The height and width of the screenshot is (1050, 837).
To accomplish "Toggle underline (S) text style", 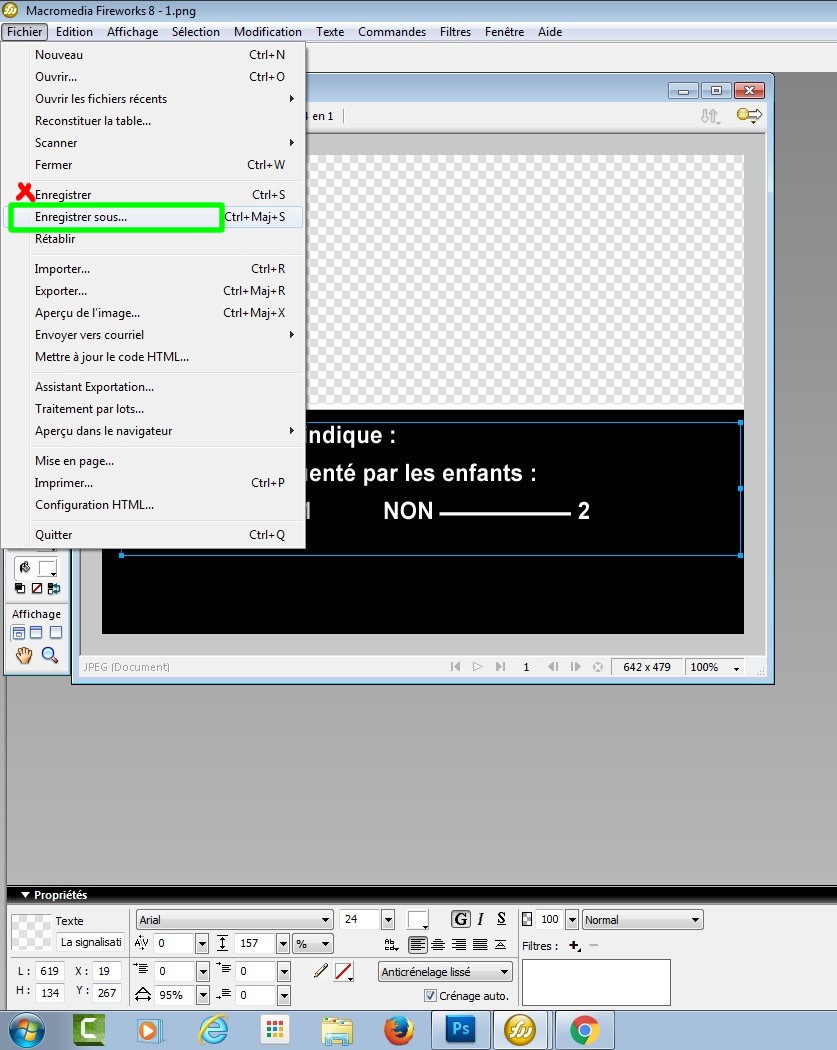I will (x=502, y=919).
